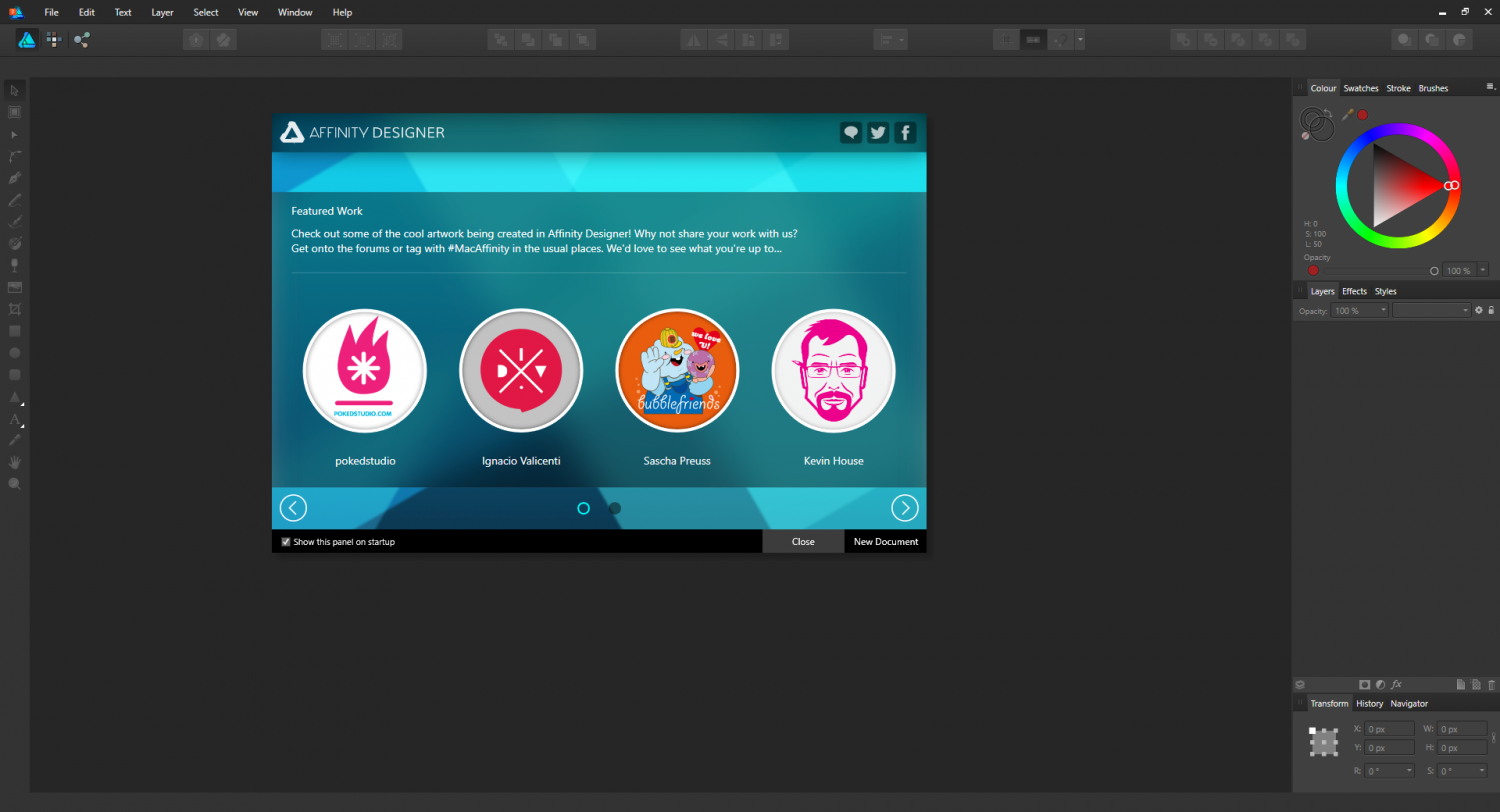1500x812 pixels.
Task: Select the Pen tool
Action: [x=14, y=178]
